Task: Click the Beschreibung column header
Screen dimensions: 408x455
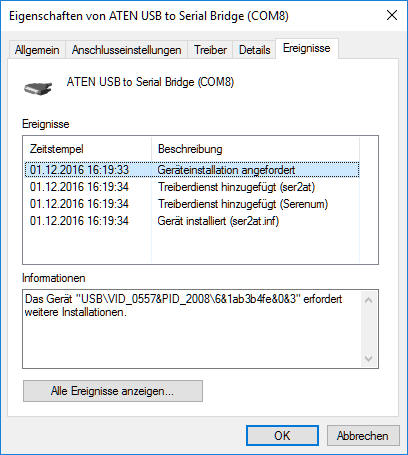Action: (x=255, y=149)
